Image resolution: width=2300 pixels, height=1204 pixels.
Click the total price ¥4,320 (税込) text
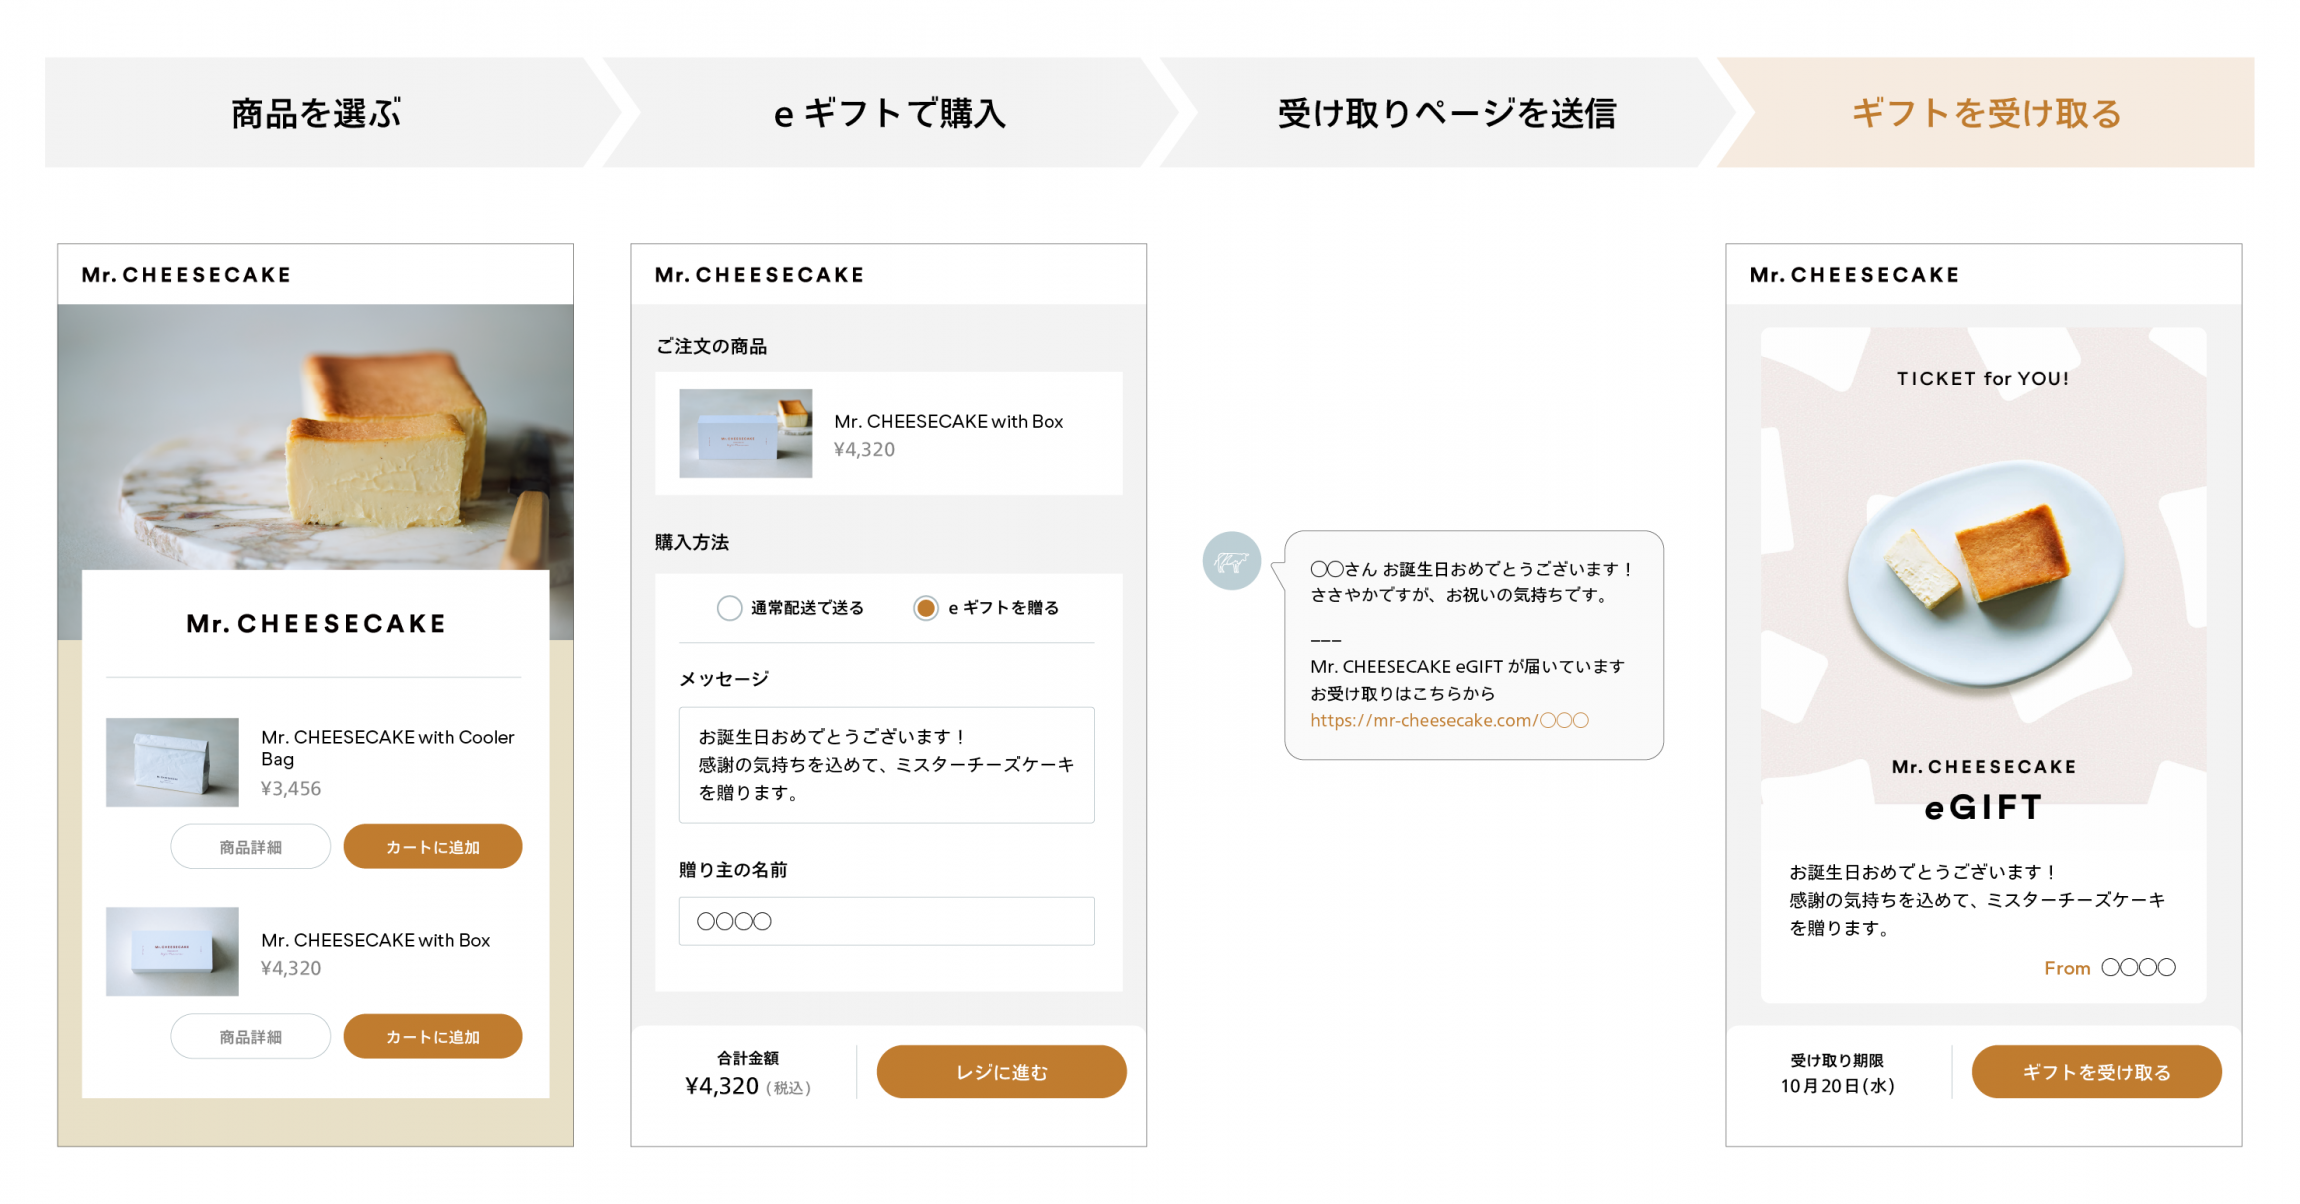pos(748,1086)
